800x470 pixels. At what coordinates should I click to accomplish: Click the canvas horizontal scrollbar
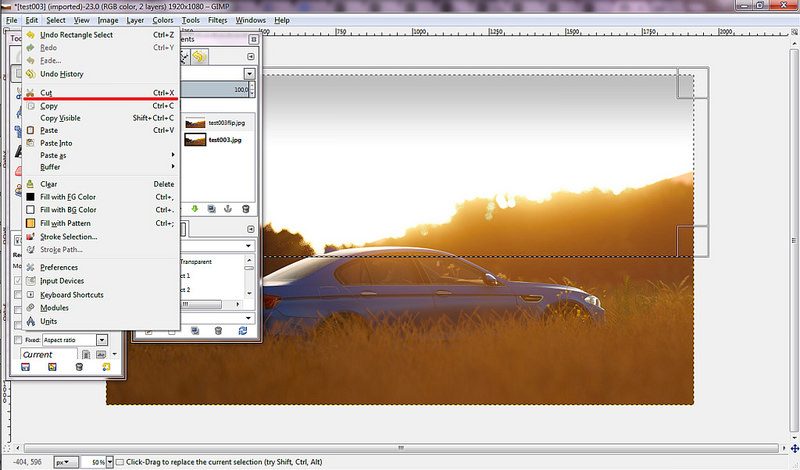401,448
